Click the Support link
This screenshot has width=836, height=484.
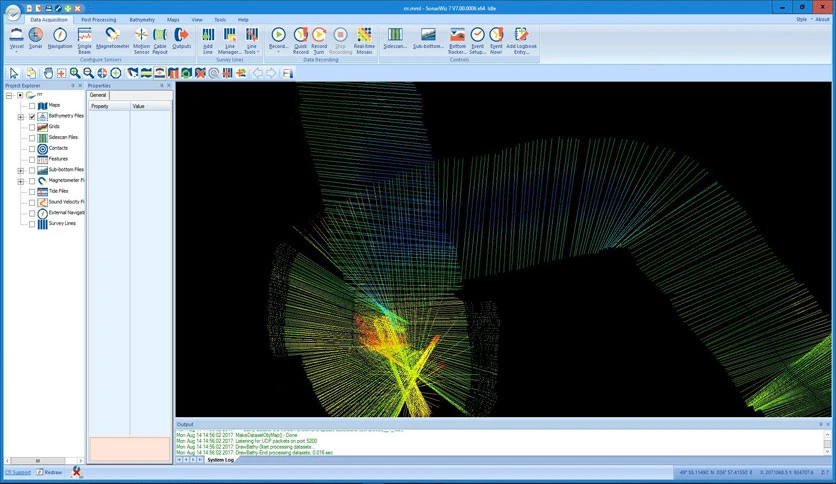click(19, 472)
